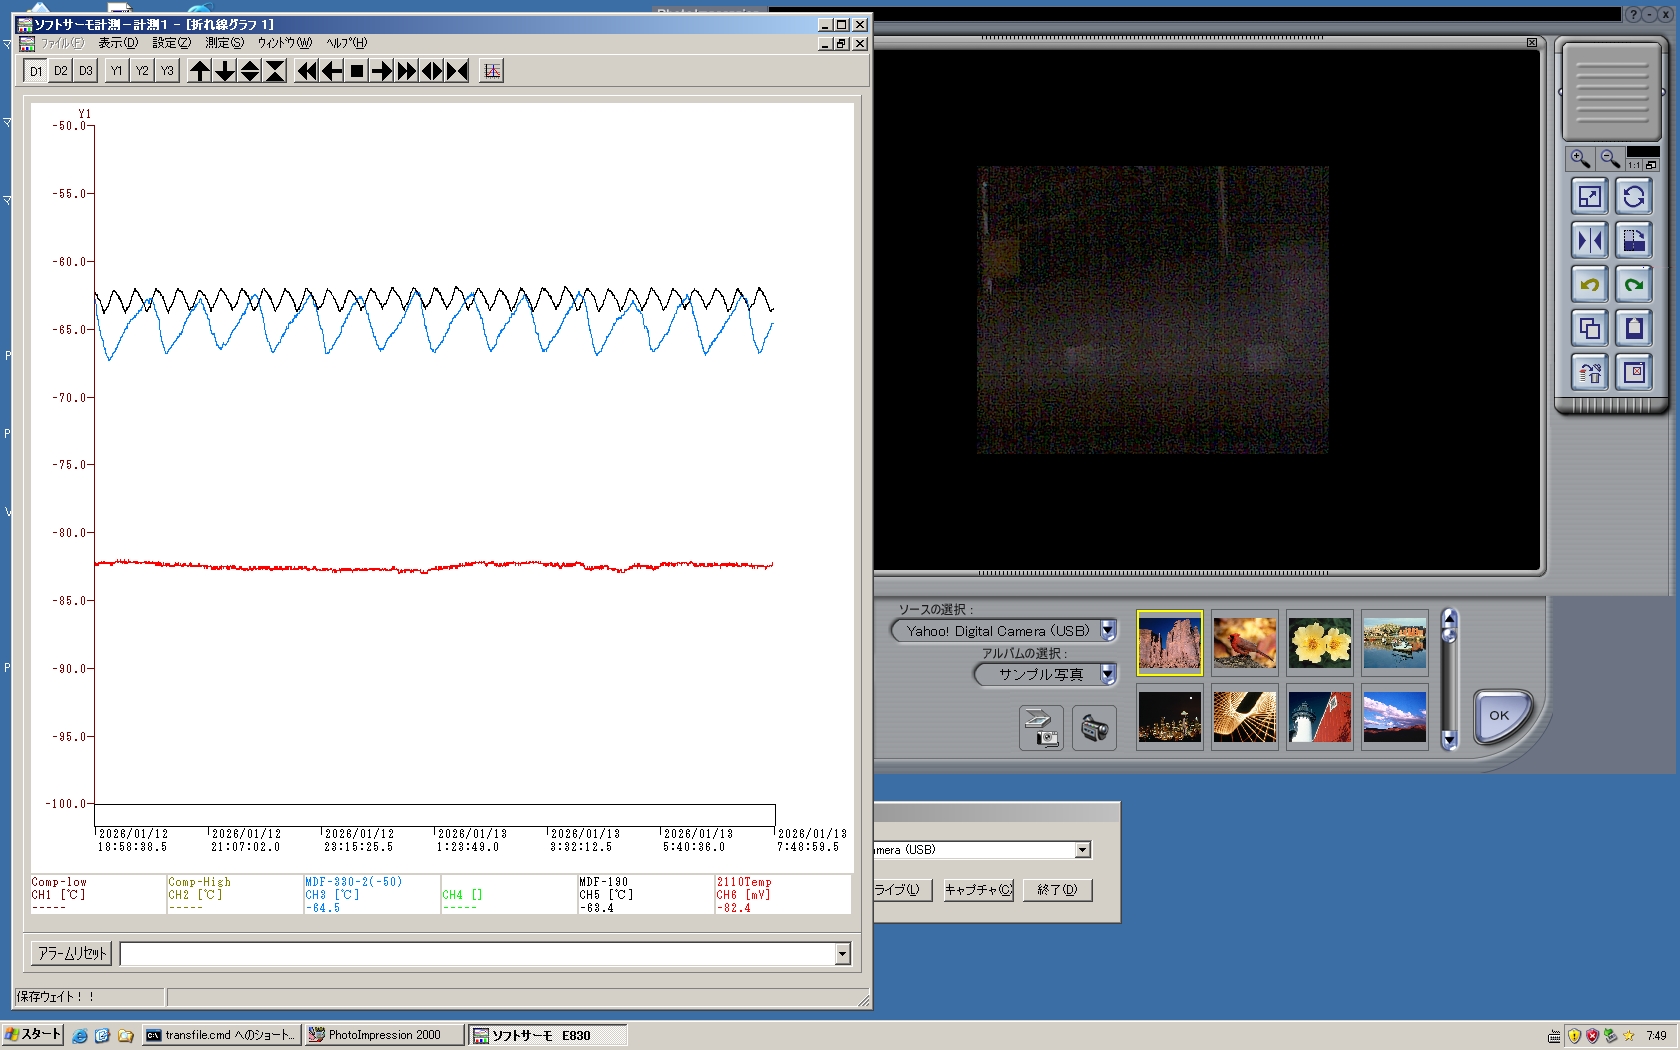Click the graph cursor icon in toolbar
The height and width of the screenshot is (1050, 1680).
491,71
